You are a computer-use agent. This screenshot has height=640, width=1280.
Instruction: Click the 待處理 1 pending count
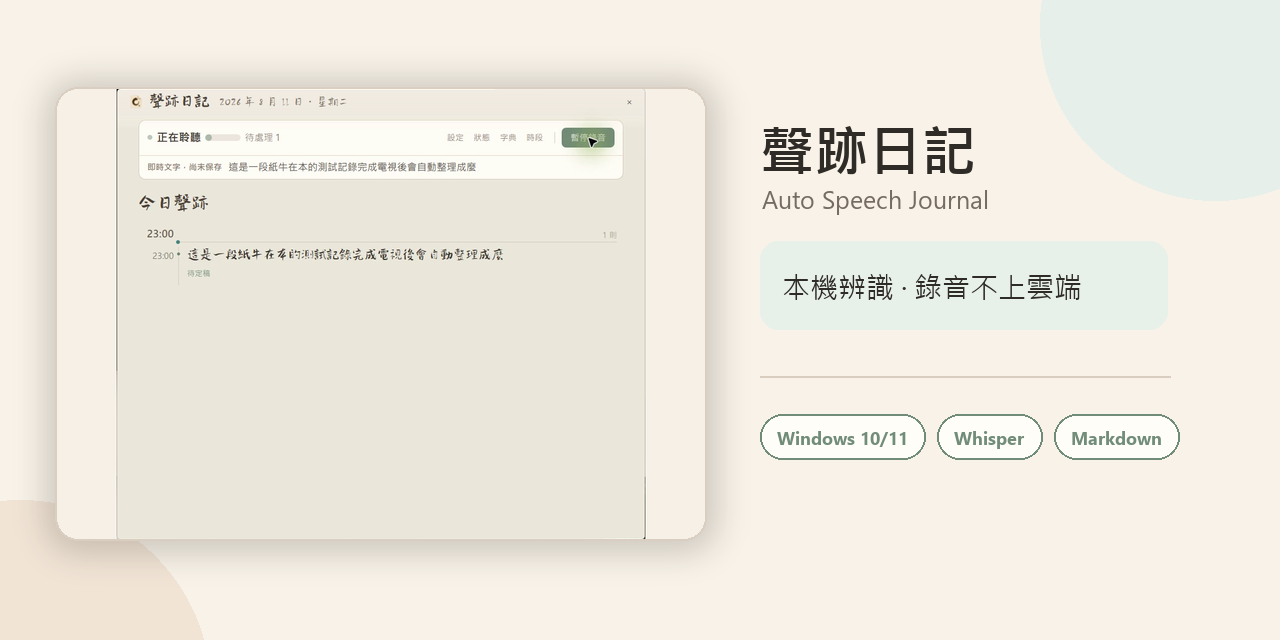(263, 138)
